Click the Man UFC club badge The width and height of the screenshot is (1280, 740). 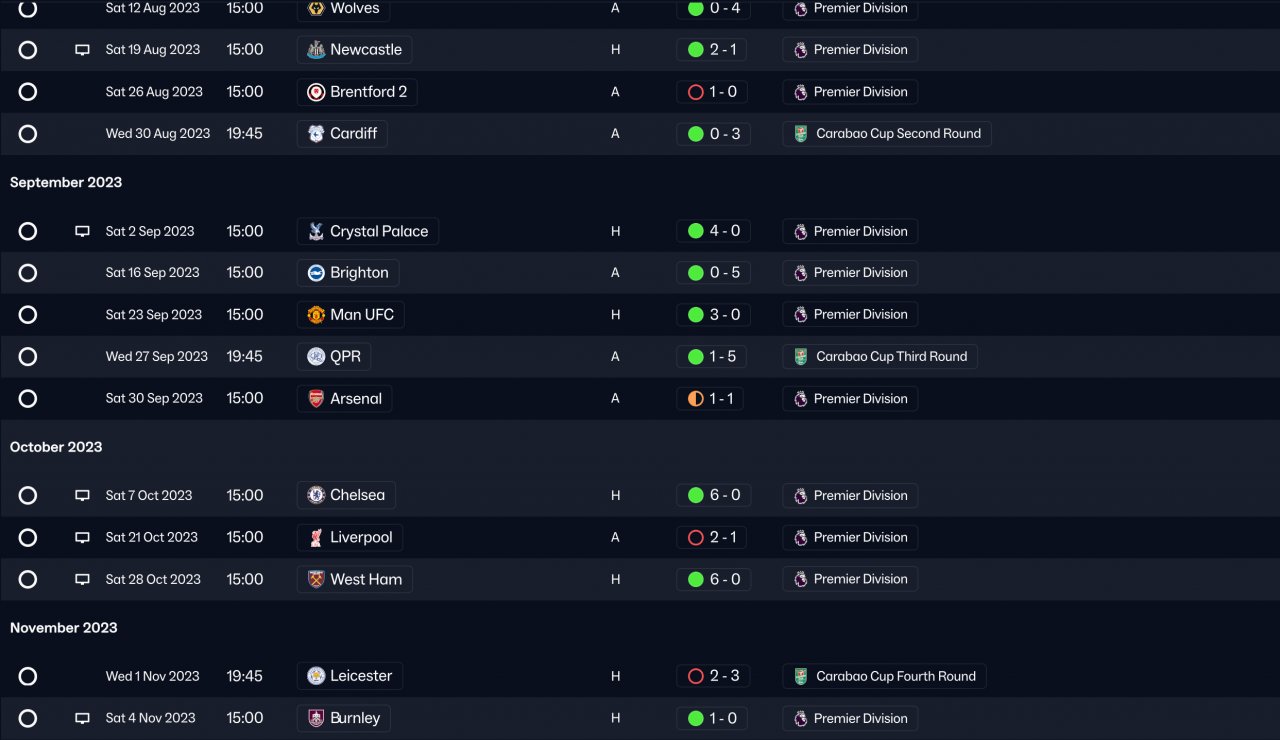click(315, 315)
